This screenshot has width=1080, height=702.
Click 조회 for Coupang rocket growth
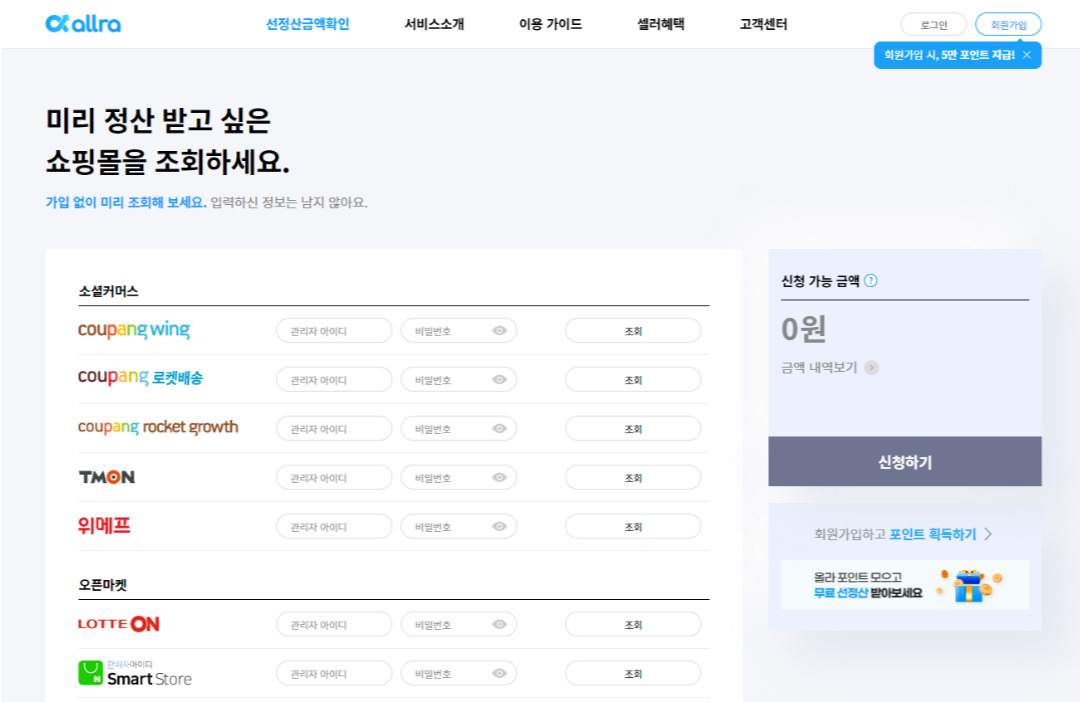coord(633,429)
